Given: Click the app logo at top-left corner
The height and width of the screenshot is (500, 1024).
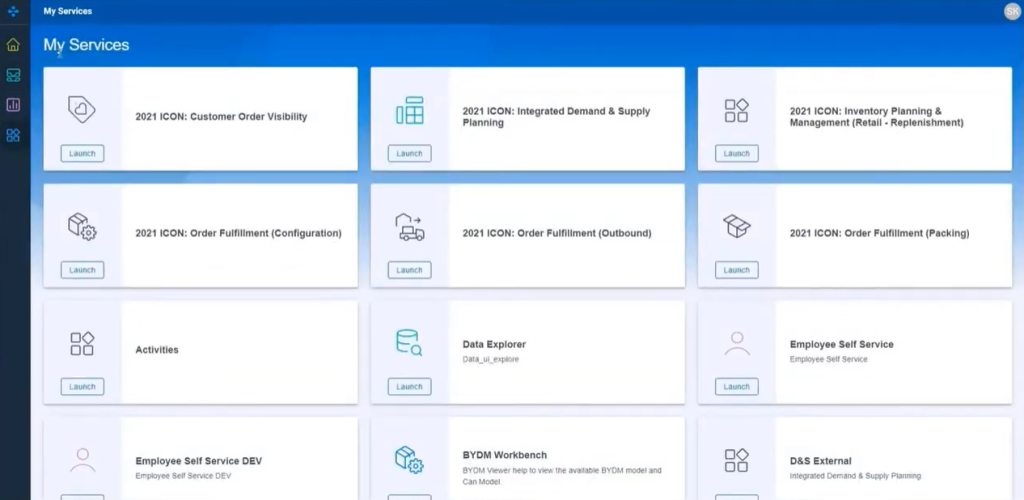Looking at the screenshot, I should pos(13,11).
